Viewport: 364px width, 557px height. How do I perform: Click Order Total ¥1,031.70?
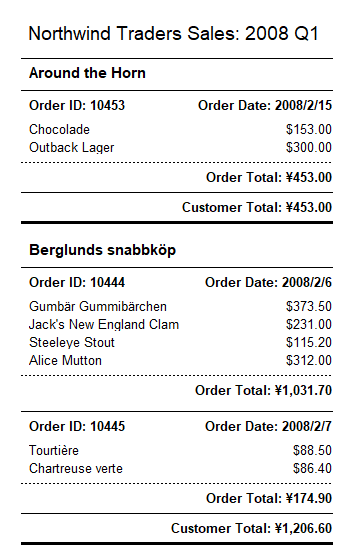tap(264, 390)
